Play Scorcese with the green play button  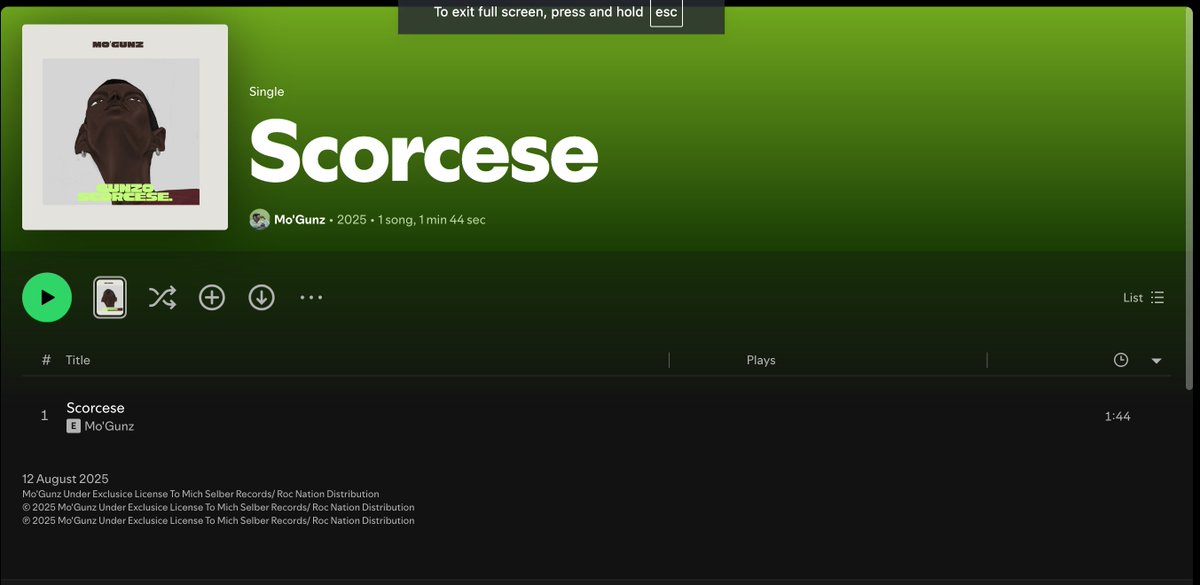pyautogui.click(x=47, y=297)
